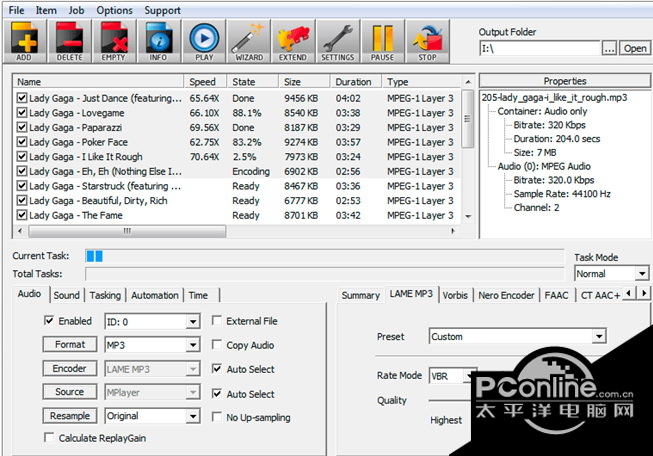Click the Resample button
This screenshot has height=456, width=653.
coord(70,416)
